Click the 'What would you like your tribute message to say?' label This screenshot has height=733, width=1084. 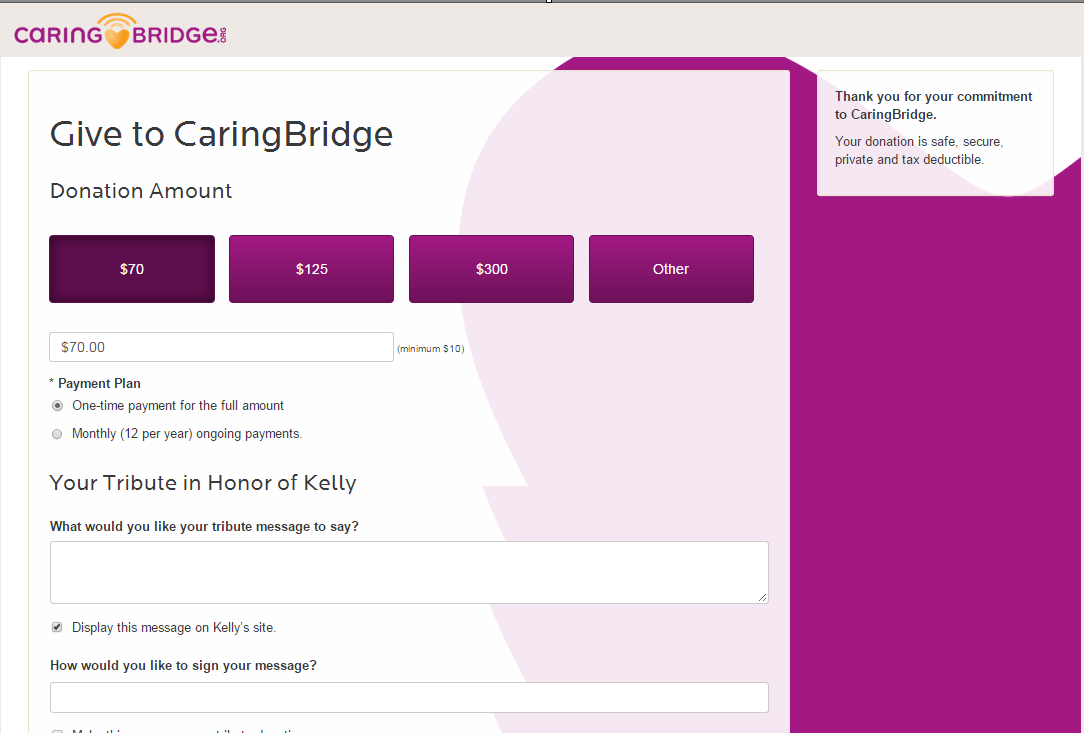tap(204, 526)
